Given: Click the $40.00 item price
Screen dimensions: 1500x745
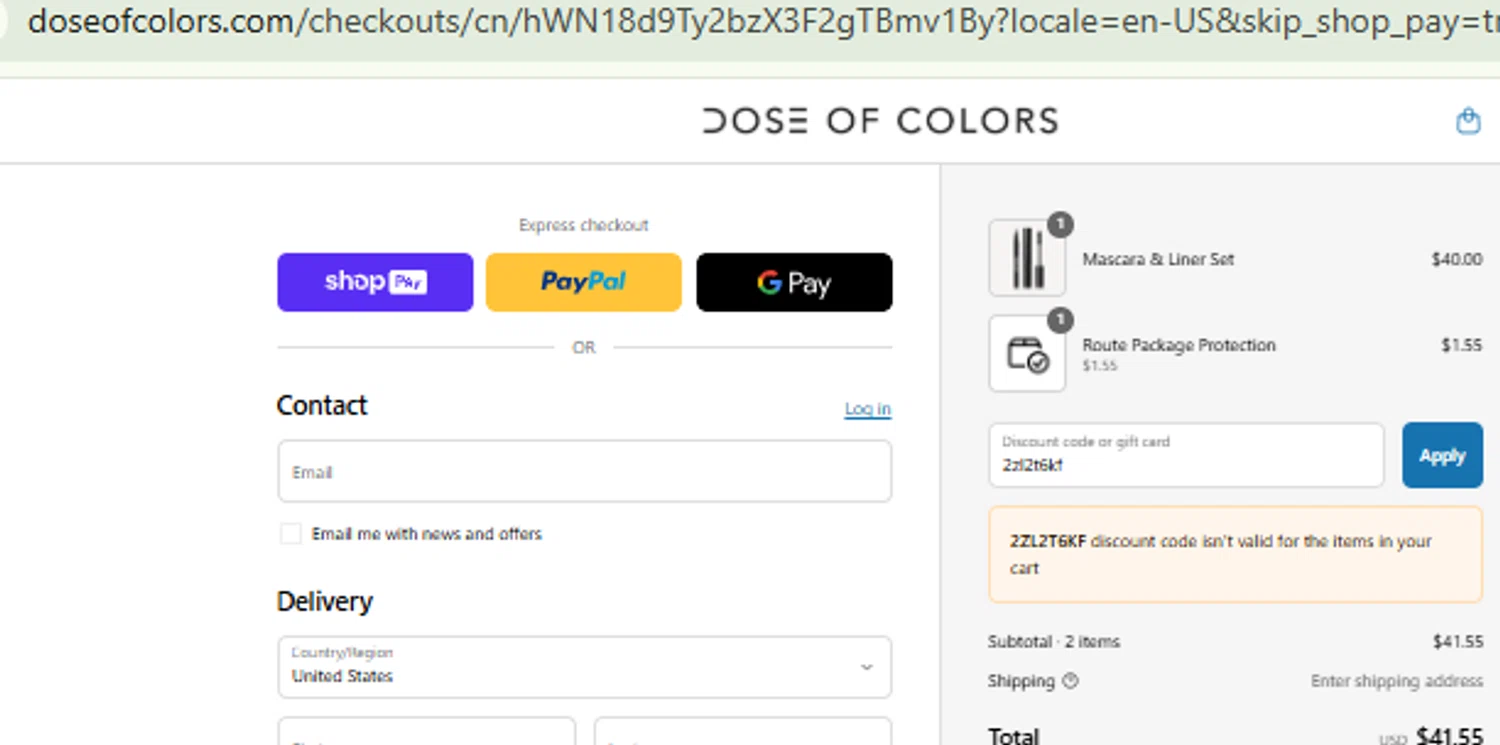Looking at the screenshot, I should (1457, 259).
